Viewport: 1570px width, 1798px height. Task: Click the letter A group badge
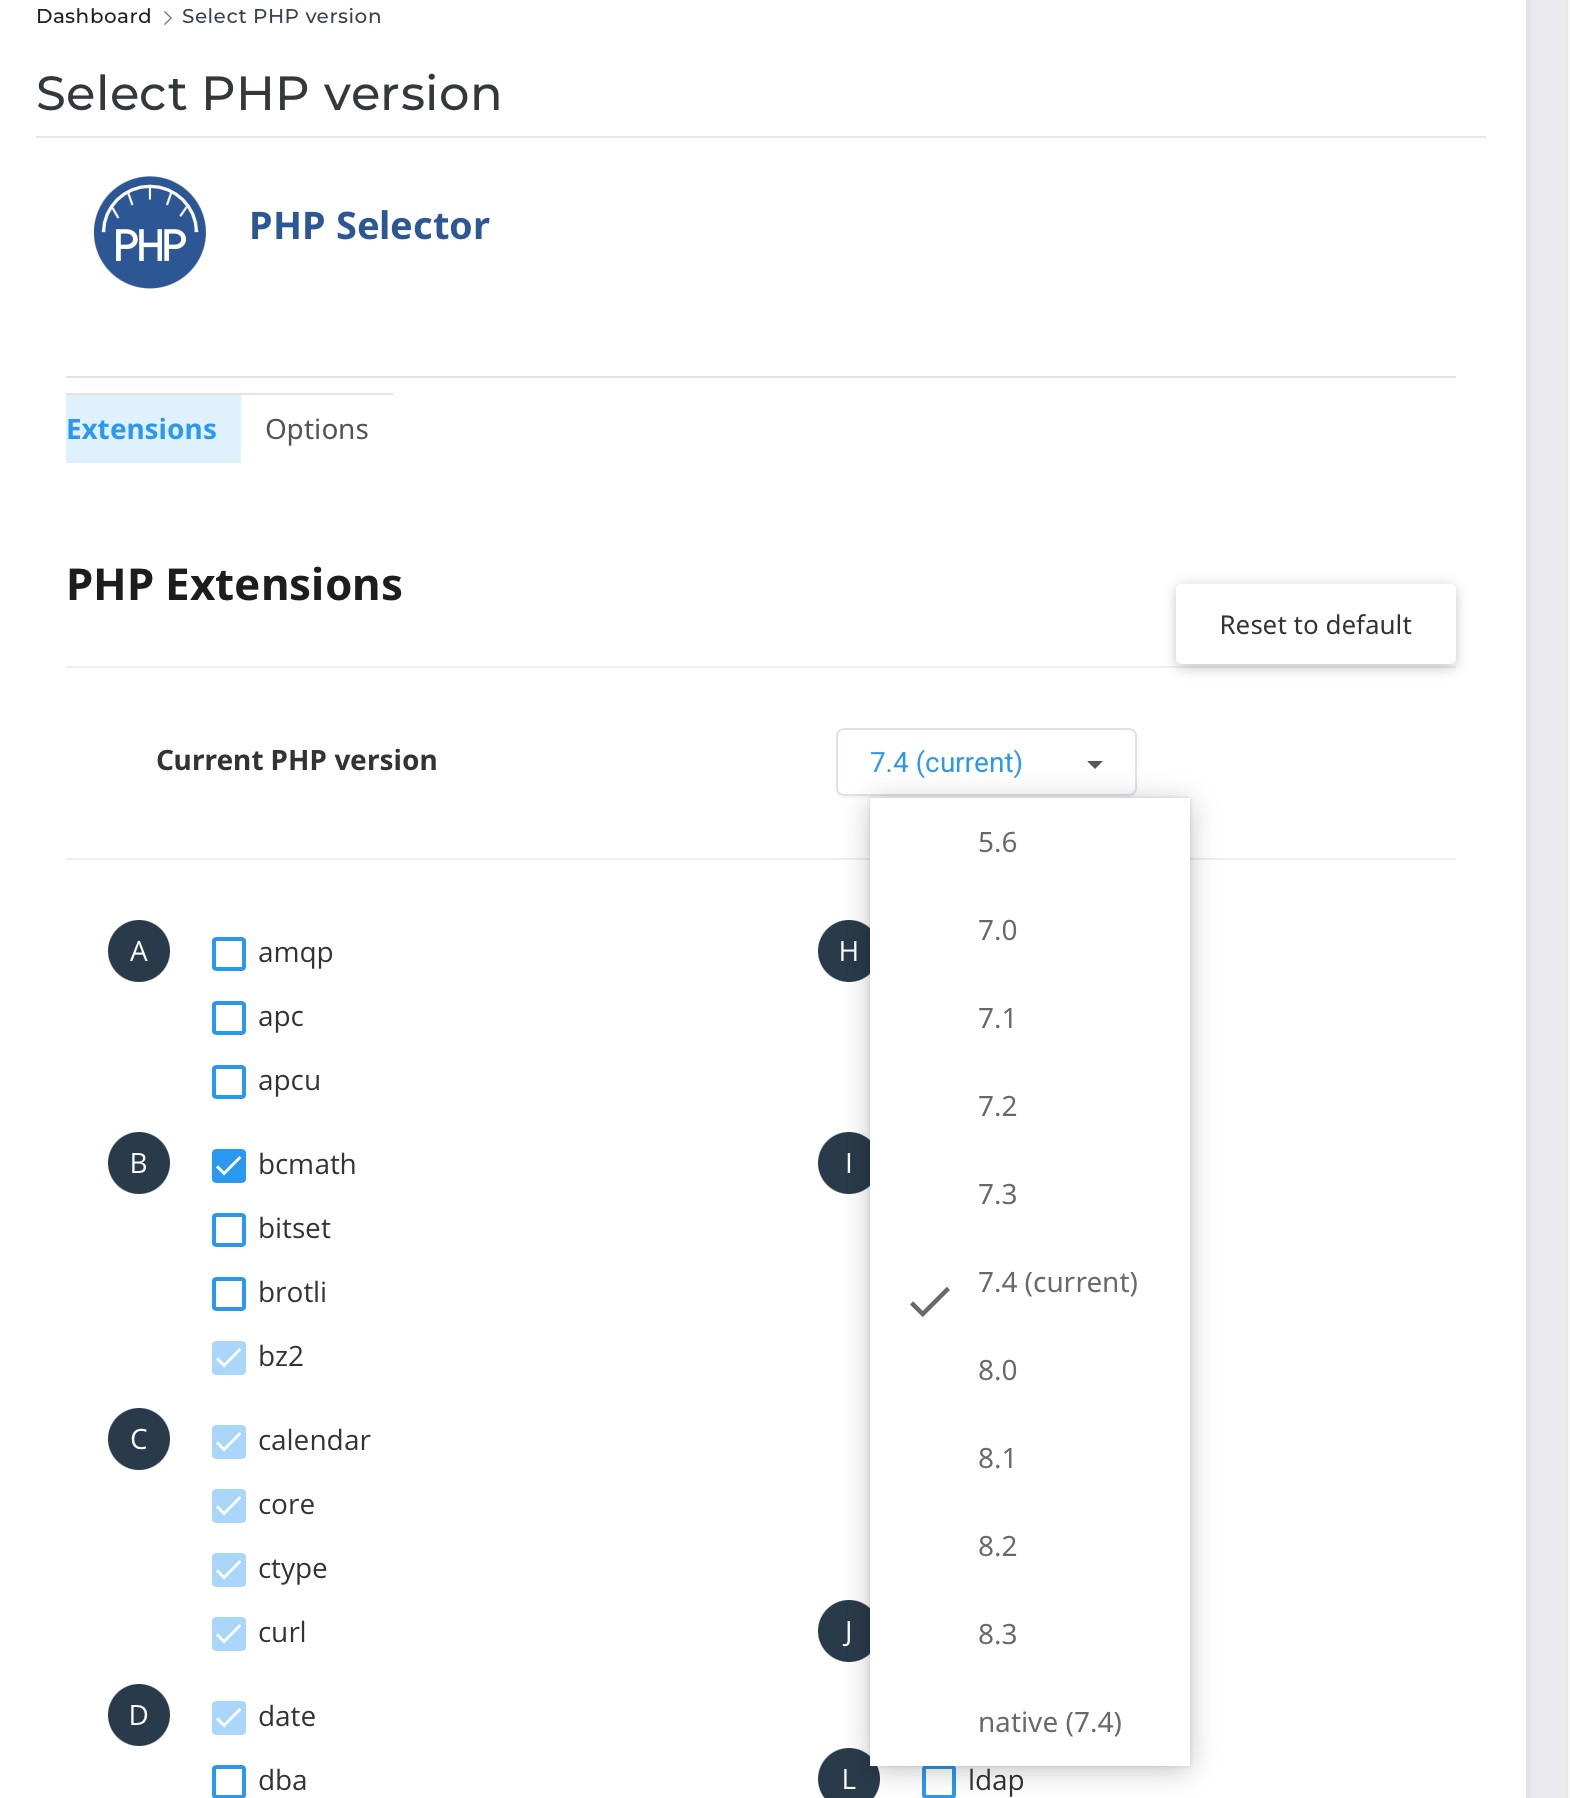click(x=139, y=951)
